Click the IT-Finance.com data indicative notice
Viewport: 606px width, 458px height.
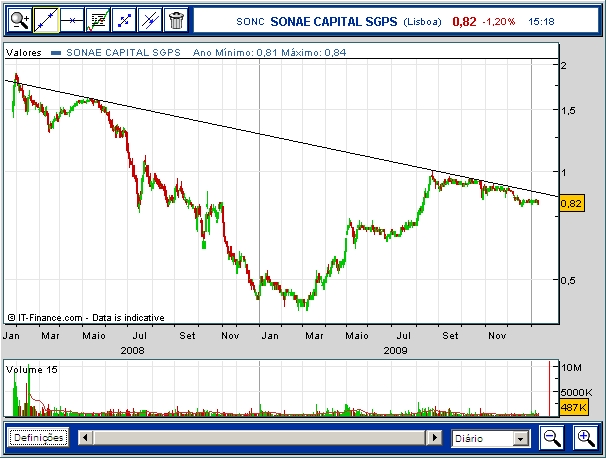[86, 318]
